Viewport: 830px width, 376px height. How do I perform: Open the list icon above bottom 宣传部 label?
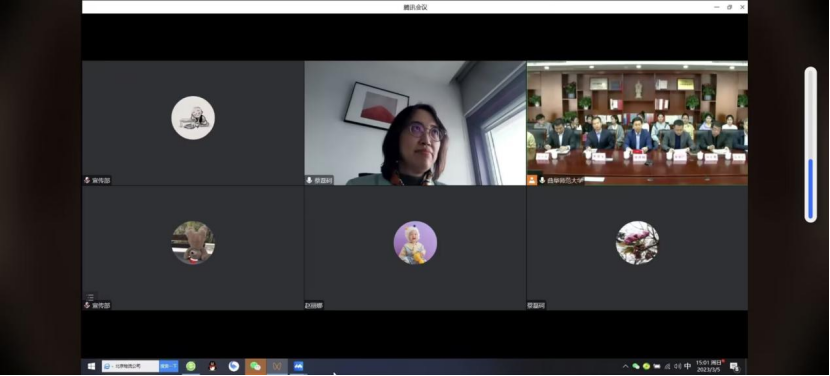[91, 298]
